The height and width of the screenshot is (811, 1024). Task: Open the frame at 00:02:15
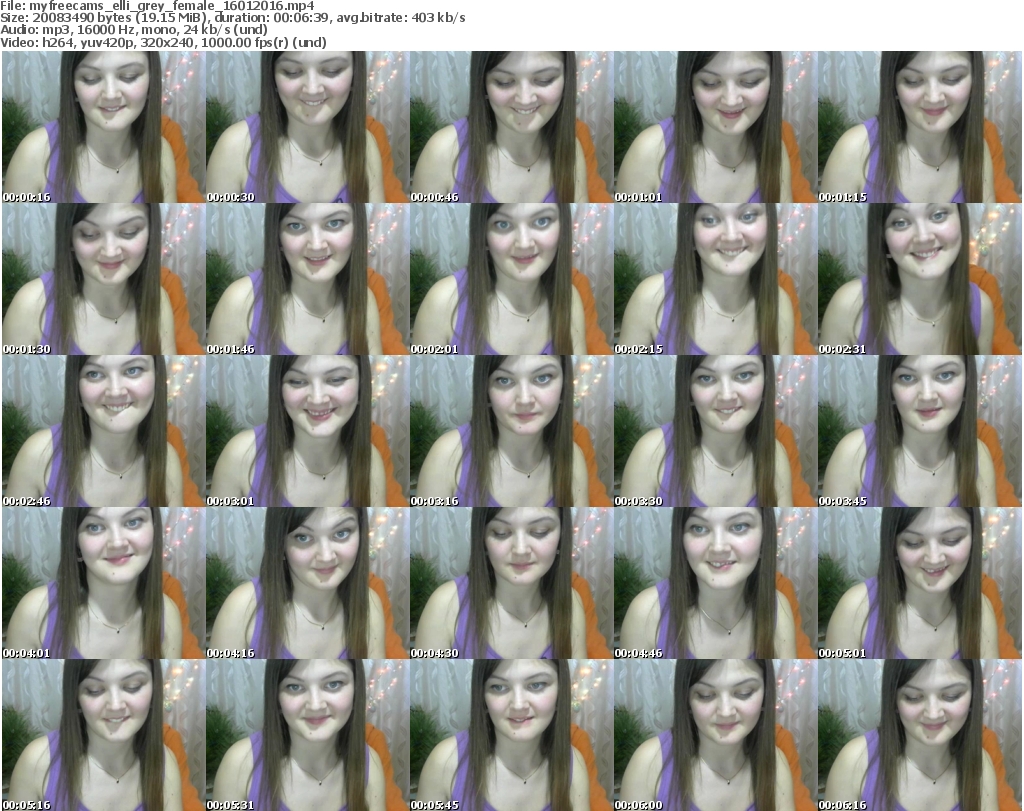[x=715, y=279]
